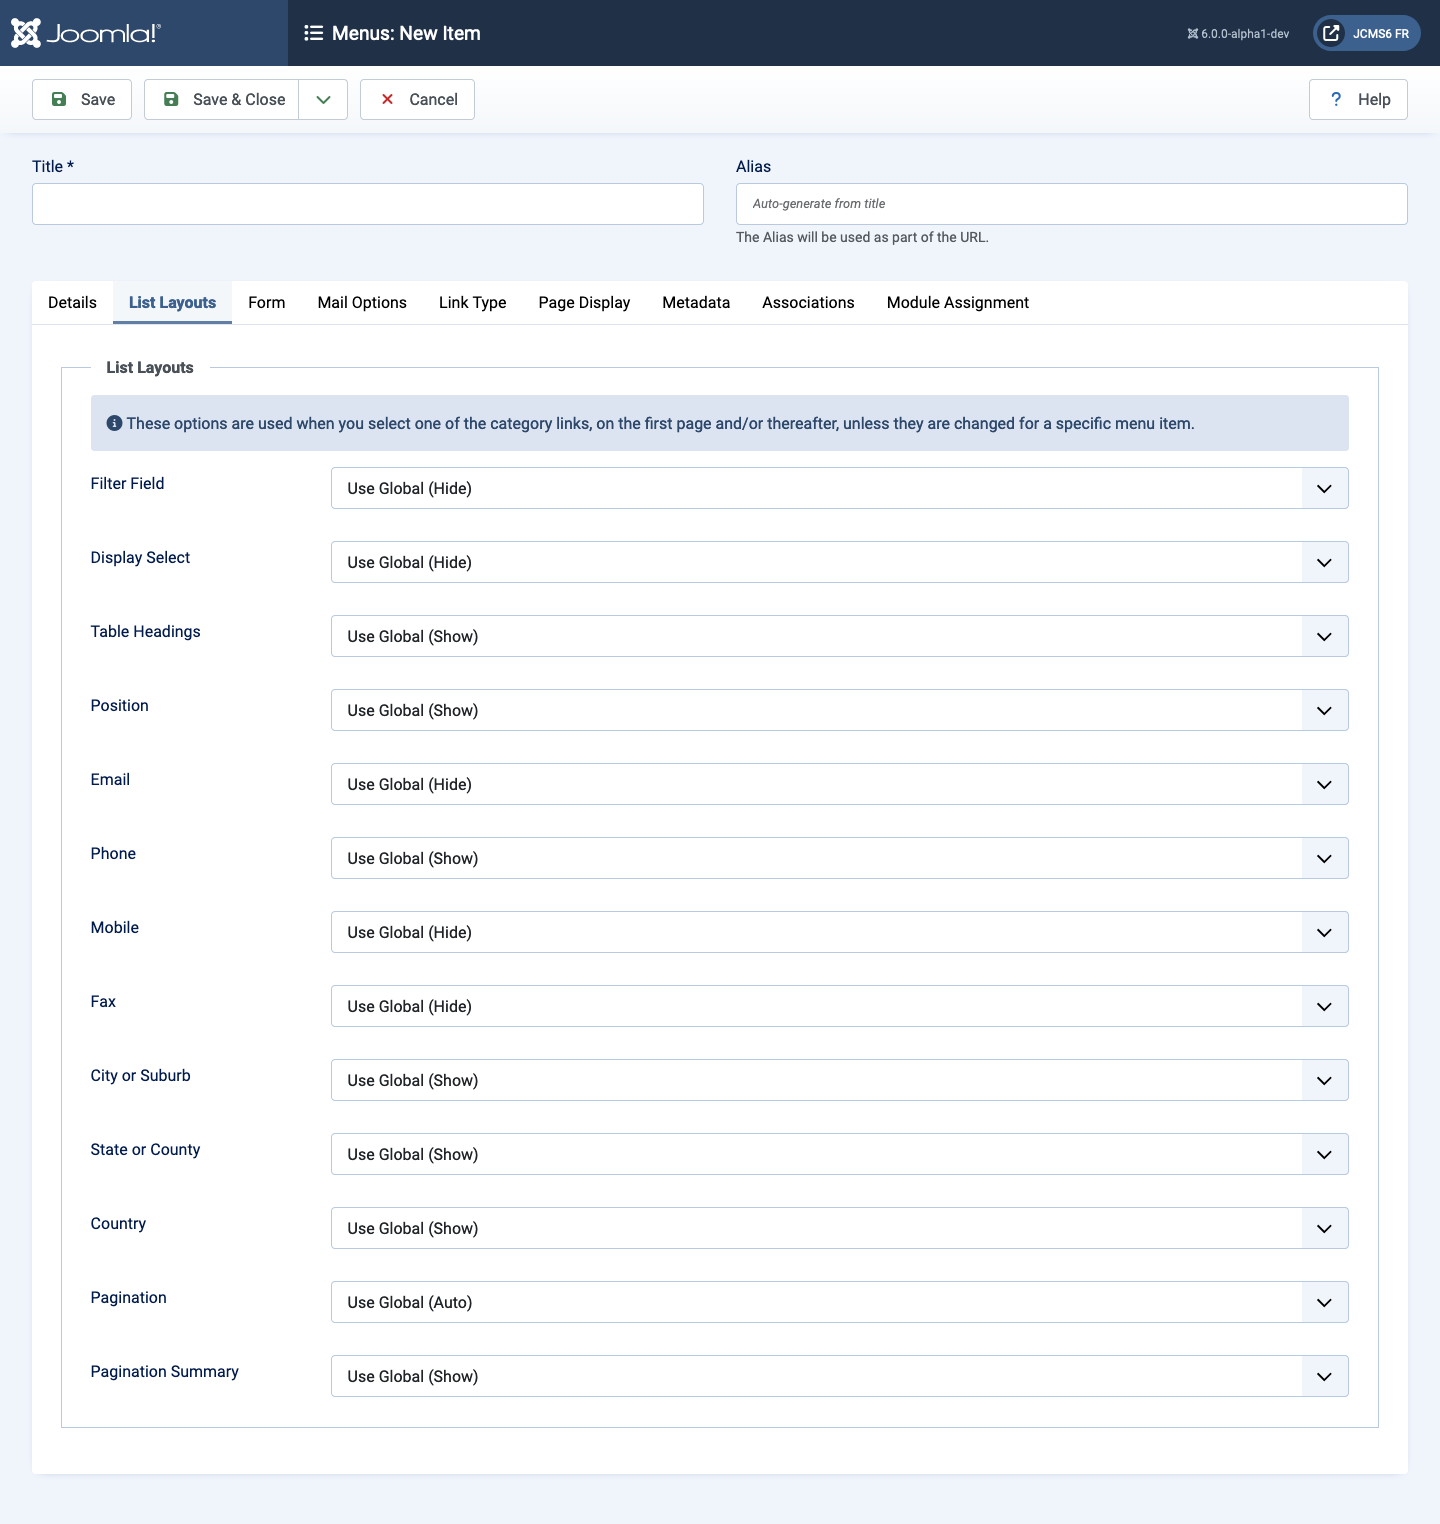Open the Position dropdown
Viewport: 1440px width, 1524px height.
[840, 710]
